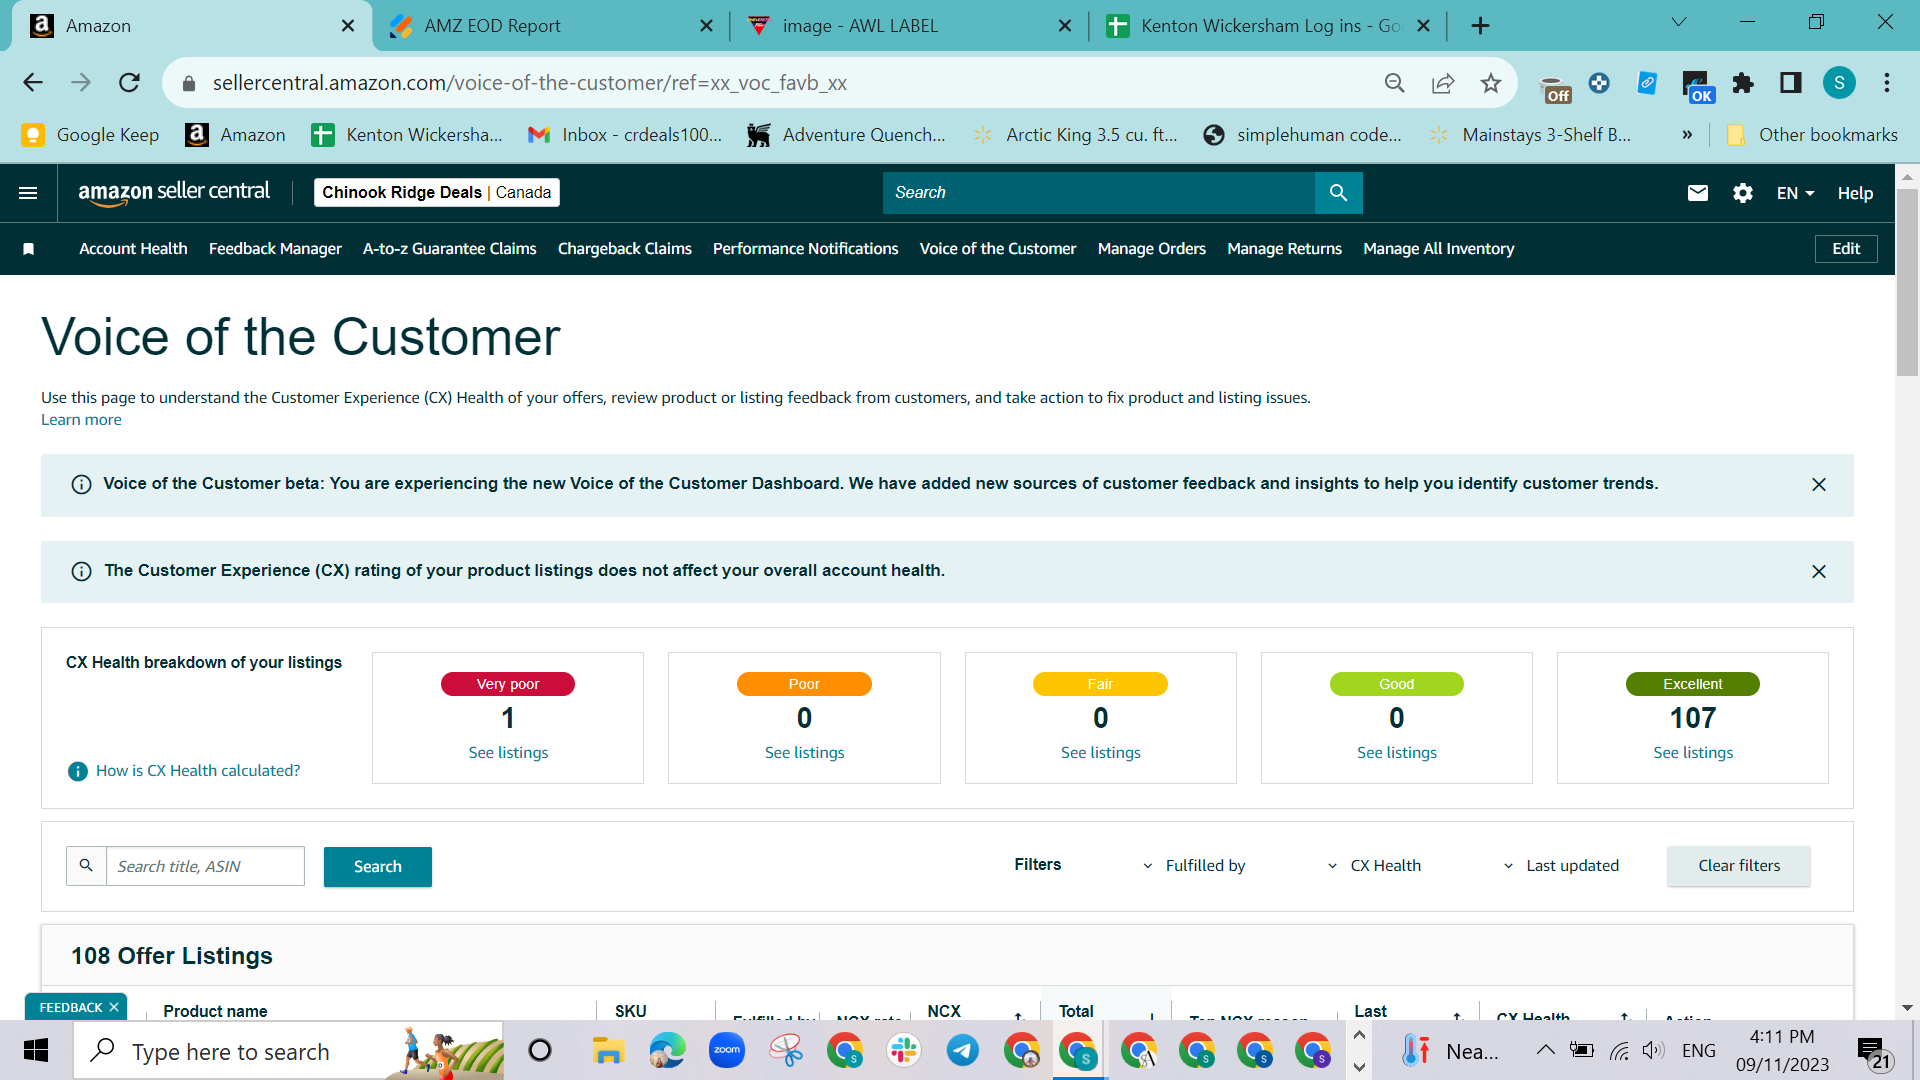
Task: Open Zoom from the taskbar
Action: pos(727,1051)
